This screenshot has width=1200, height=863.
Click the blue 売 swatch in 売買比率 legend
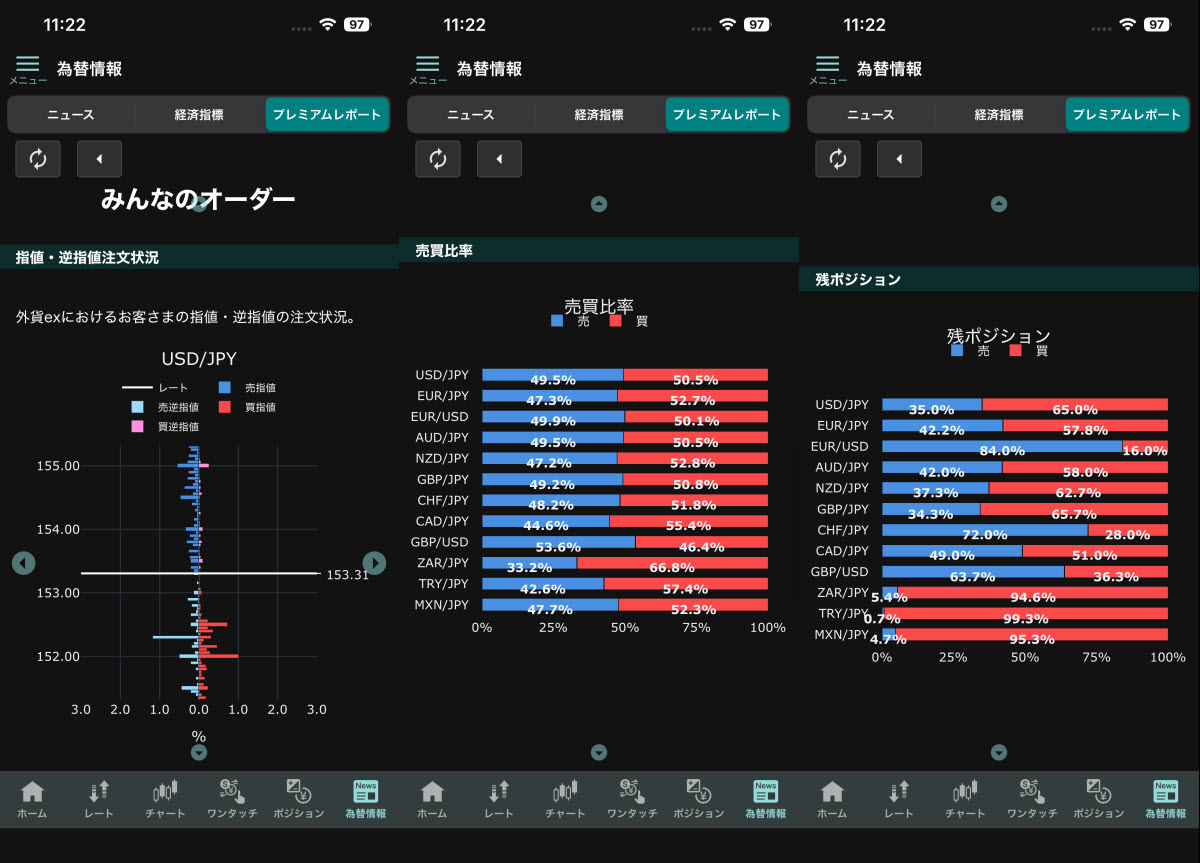point(557,321)
